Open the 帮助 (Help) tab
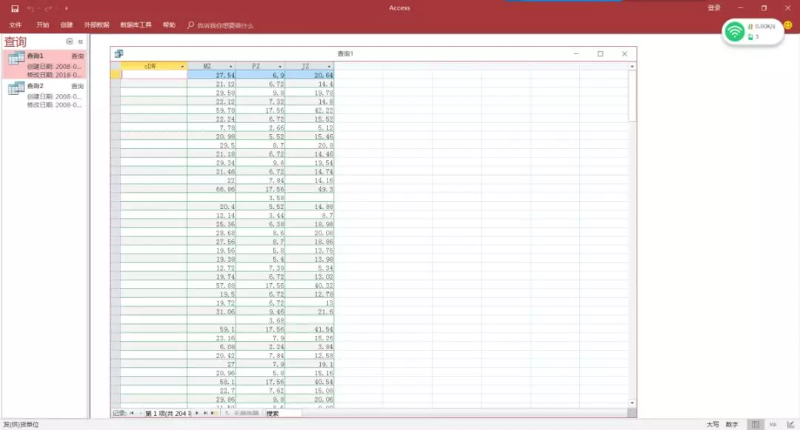The width and height of the screenshot is (800, 430). [x=169, y=25]
